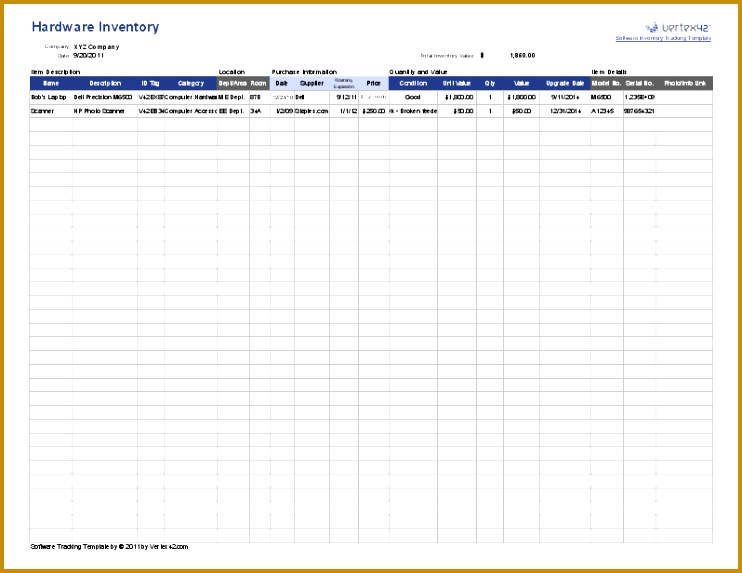Select the M6500 model number cell
Image resolution: width=742 pixels, height=573 pixels.
[607, 97]
